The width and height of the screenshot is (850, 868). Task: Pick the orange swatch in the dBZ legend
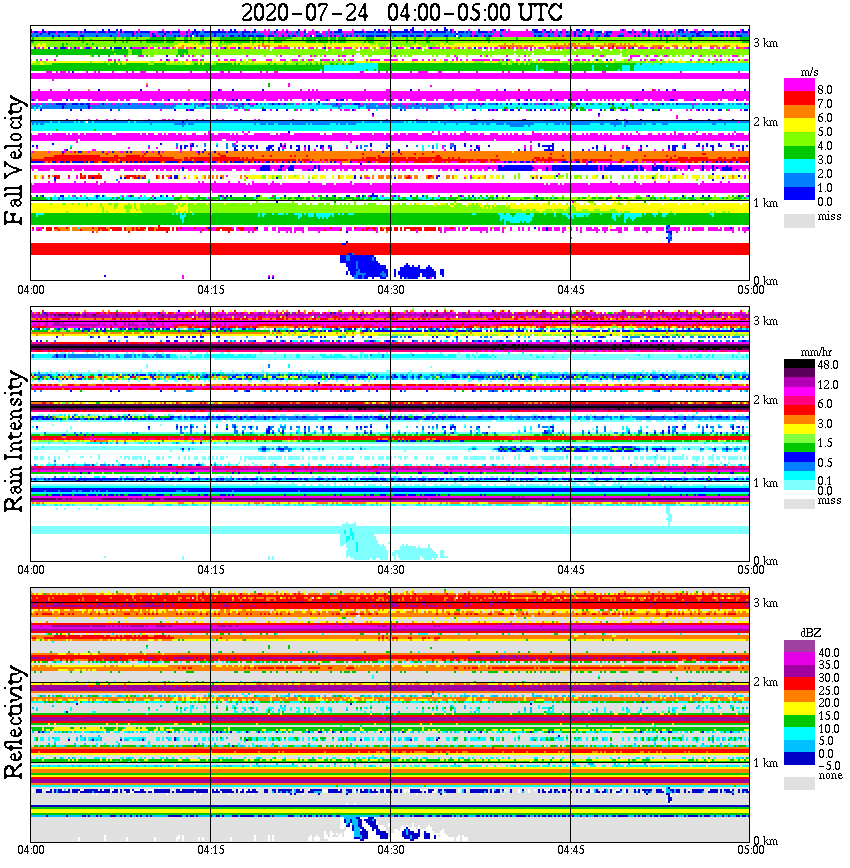(x=799, y=696)
